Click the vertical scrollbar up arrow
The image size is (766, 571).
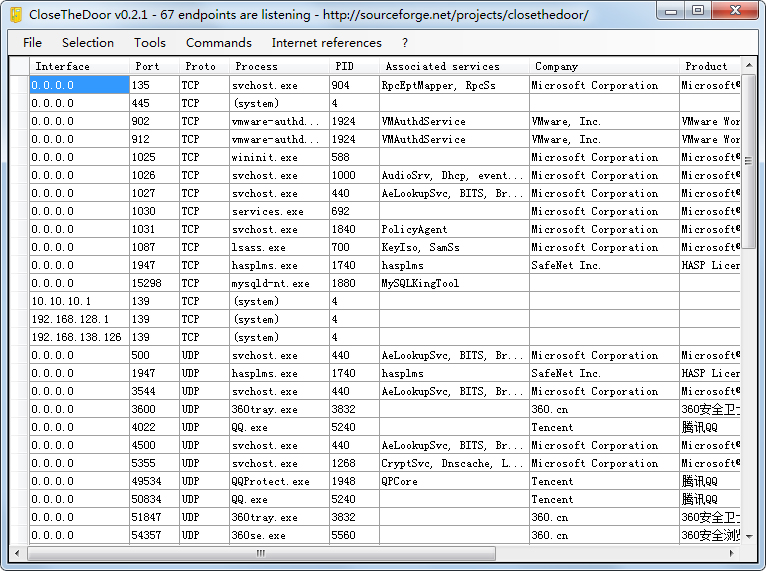coord(748,65)
